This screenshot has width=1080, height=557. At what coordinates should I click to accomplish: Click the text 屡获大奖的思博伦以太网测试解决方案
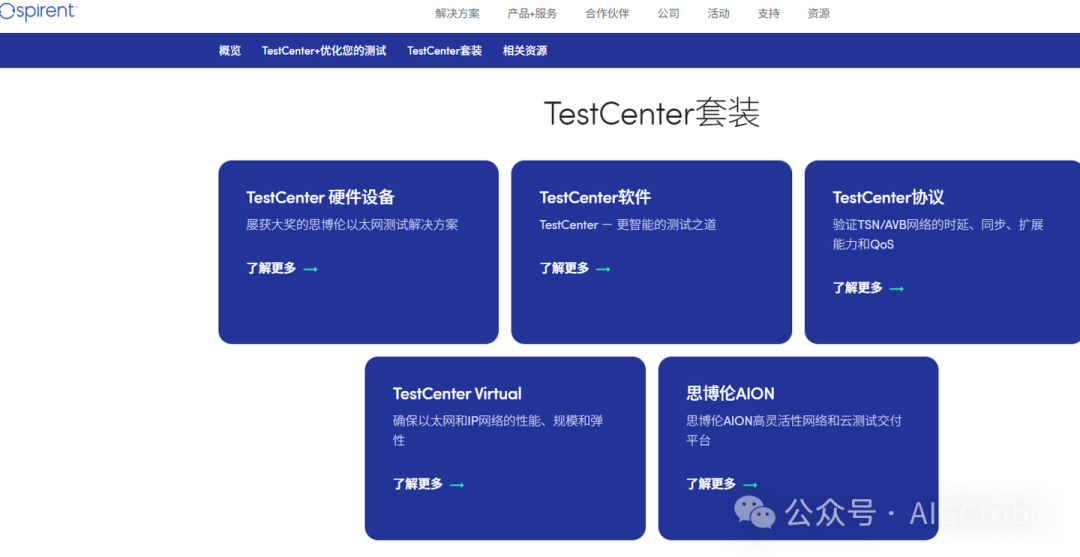[352, 224]
